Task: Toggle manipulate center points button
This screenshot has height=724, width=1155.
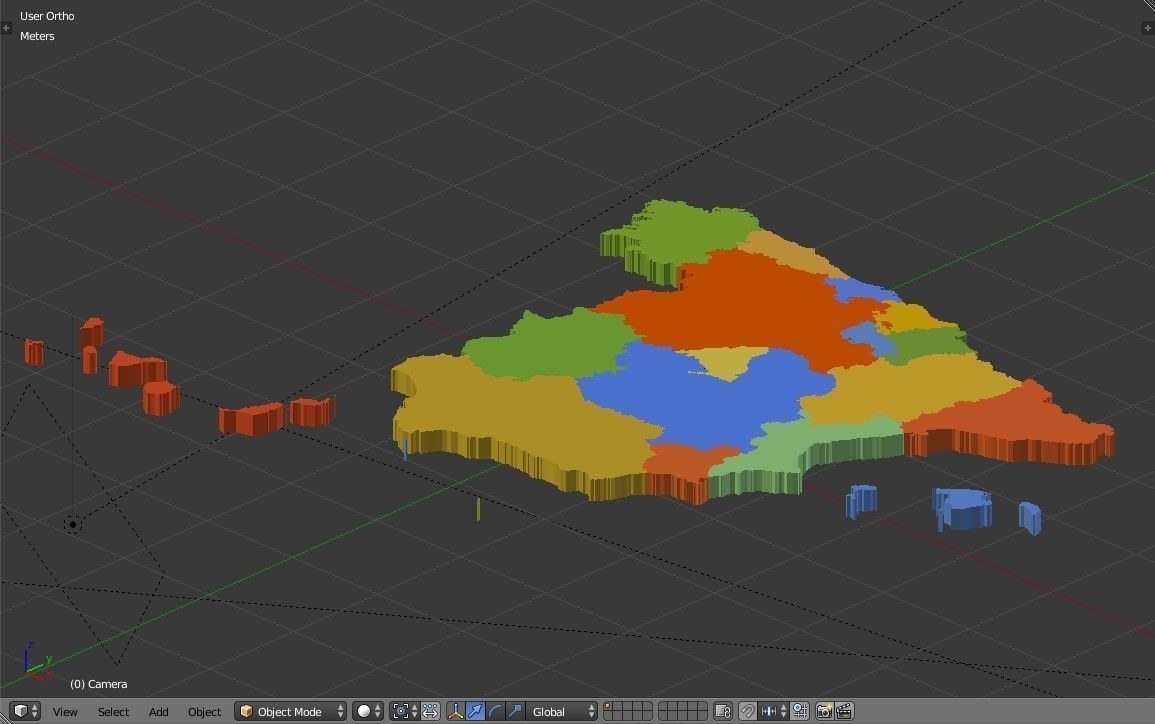Action: pyautogui.click(x=431, y=711)
